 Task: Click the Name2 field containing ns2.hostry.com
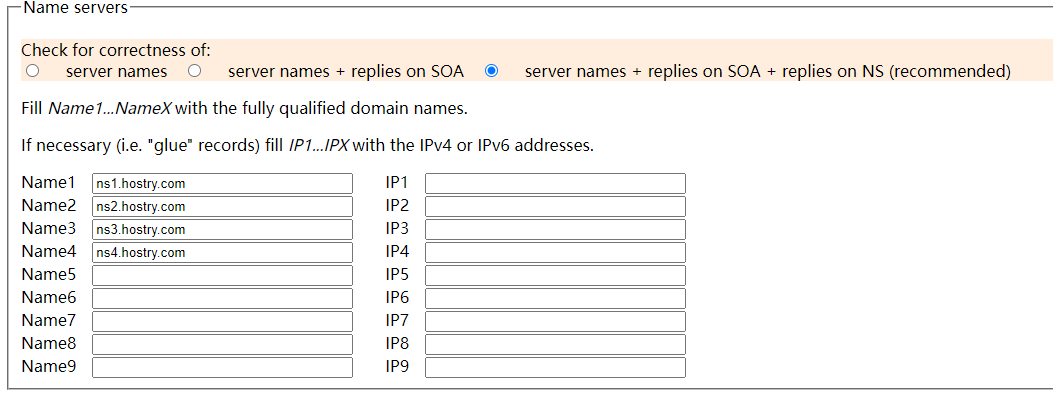222,207
